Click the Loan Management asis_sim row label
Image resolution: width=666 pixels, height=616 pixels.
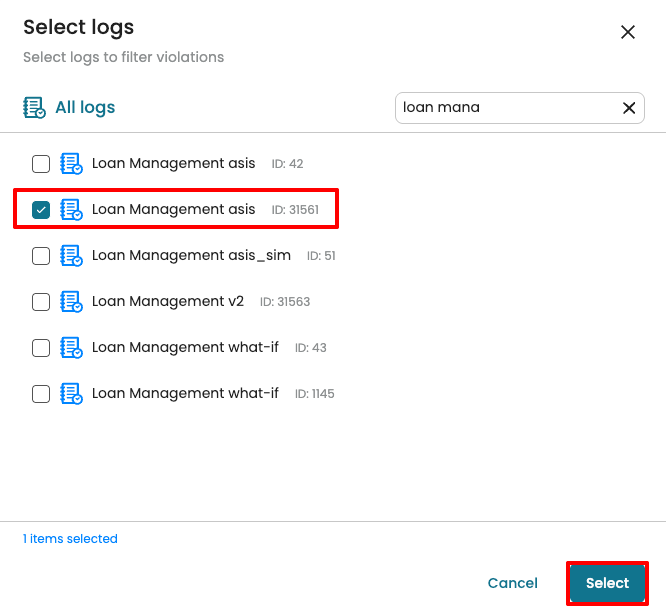[x=191, y=256]
